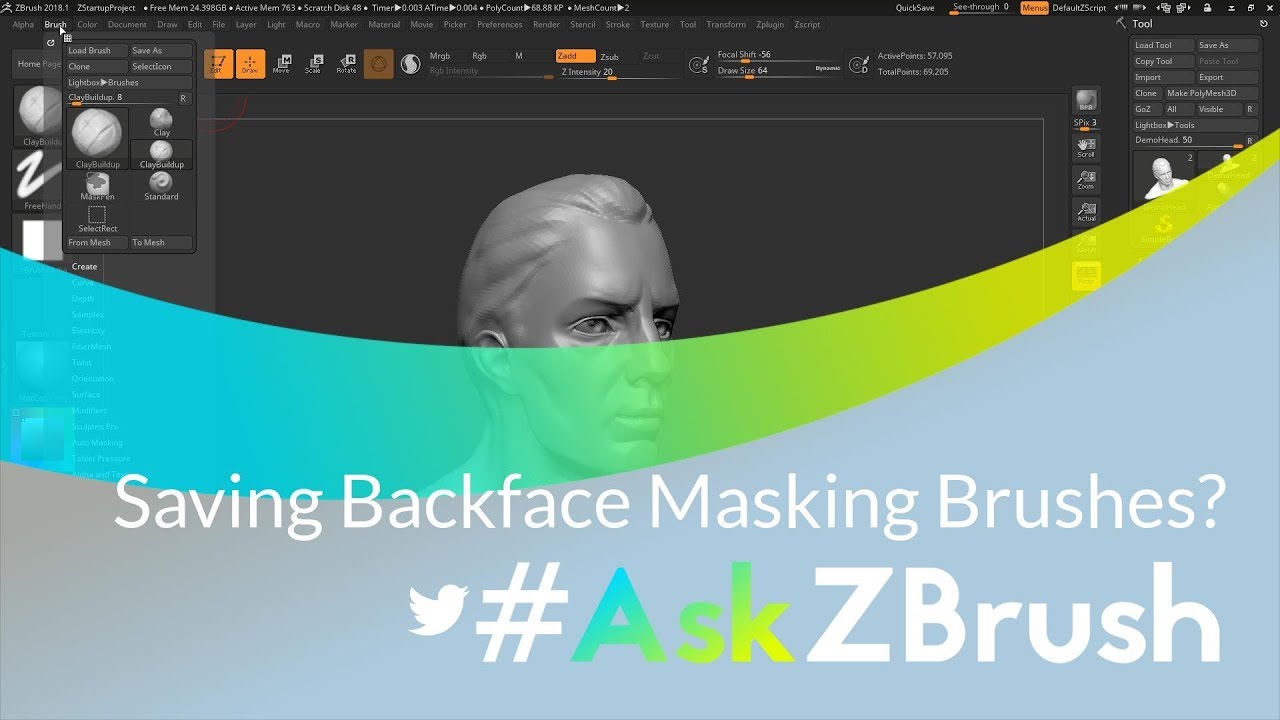Viewport: 1280px width, 720px height.
Task: Toggle the Zadd mode button
Action: coord(575,56)
